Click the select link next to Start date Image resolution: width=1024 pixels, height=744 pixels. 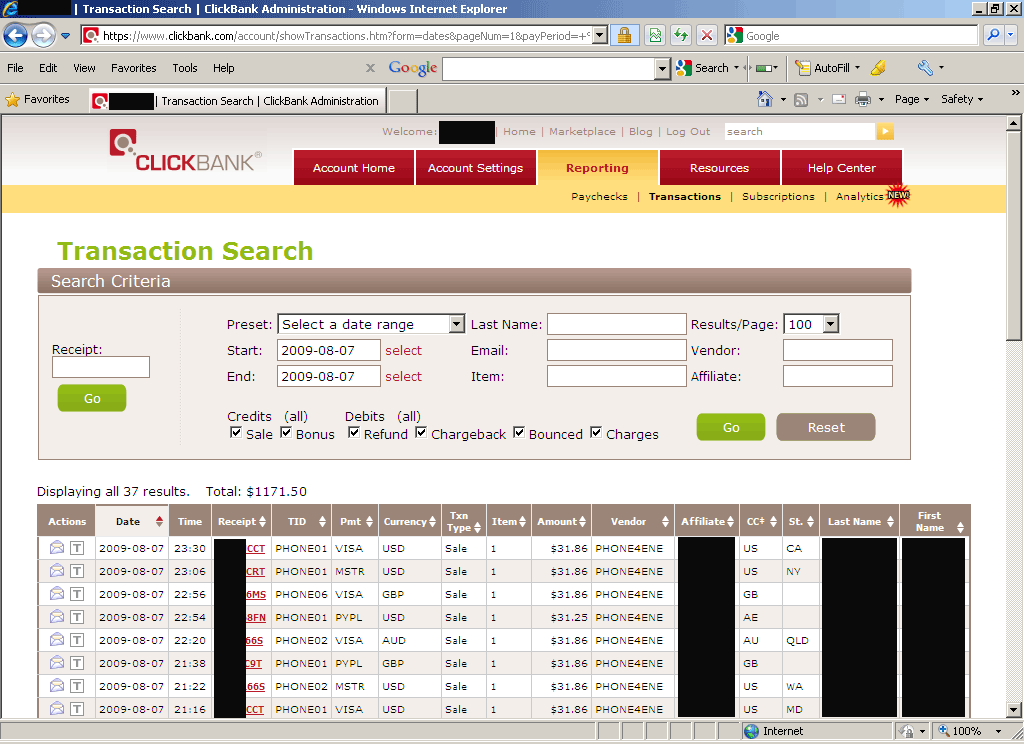403,351
